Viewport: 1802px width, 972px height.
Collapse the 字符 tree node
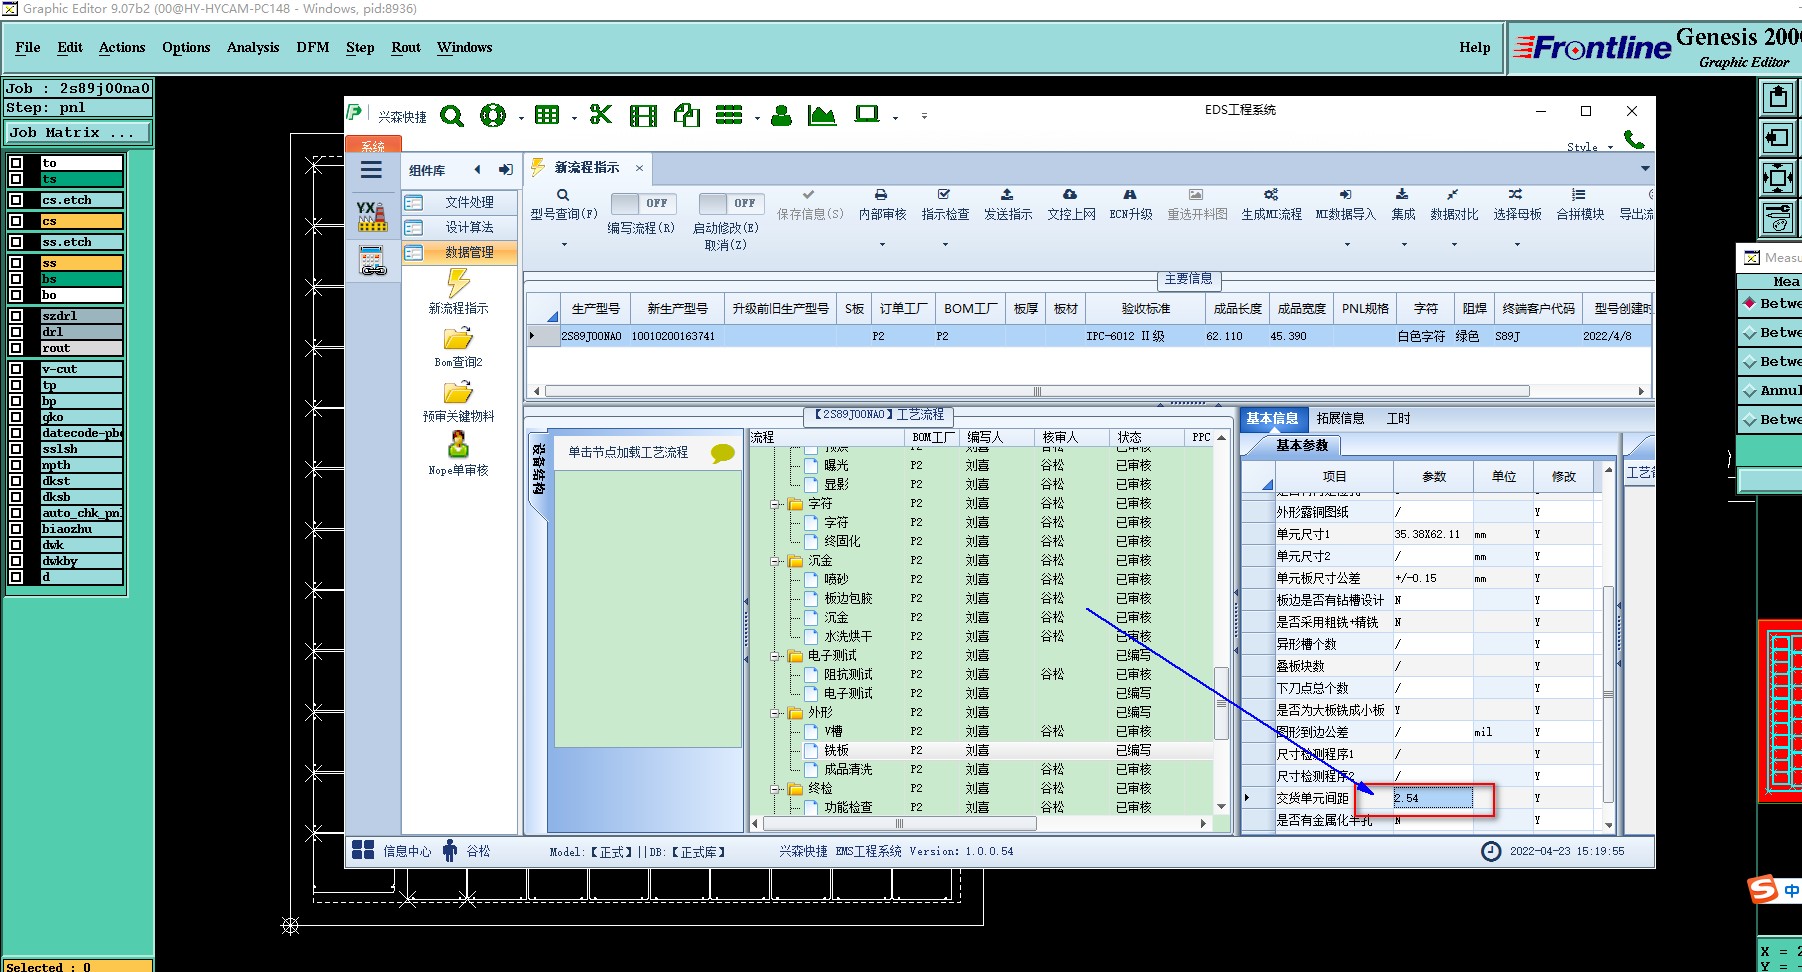776,504
